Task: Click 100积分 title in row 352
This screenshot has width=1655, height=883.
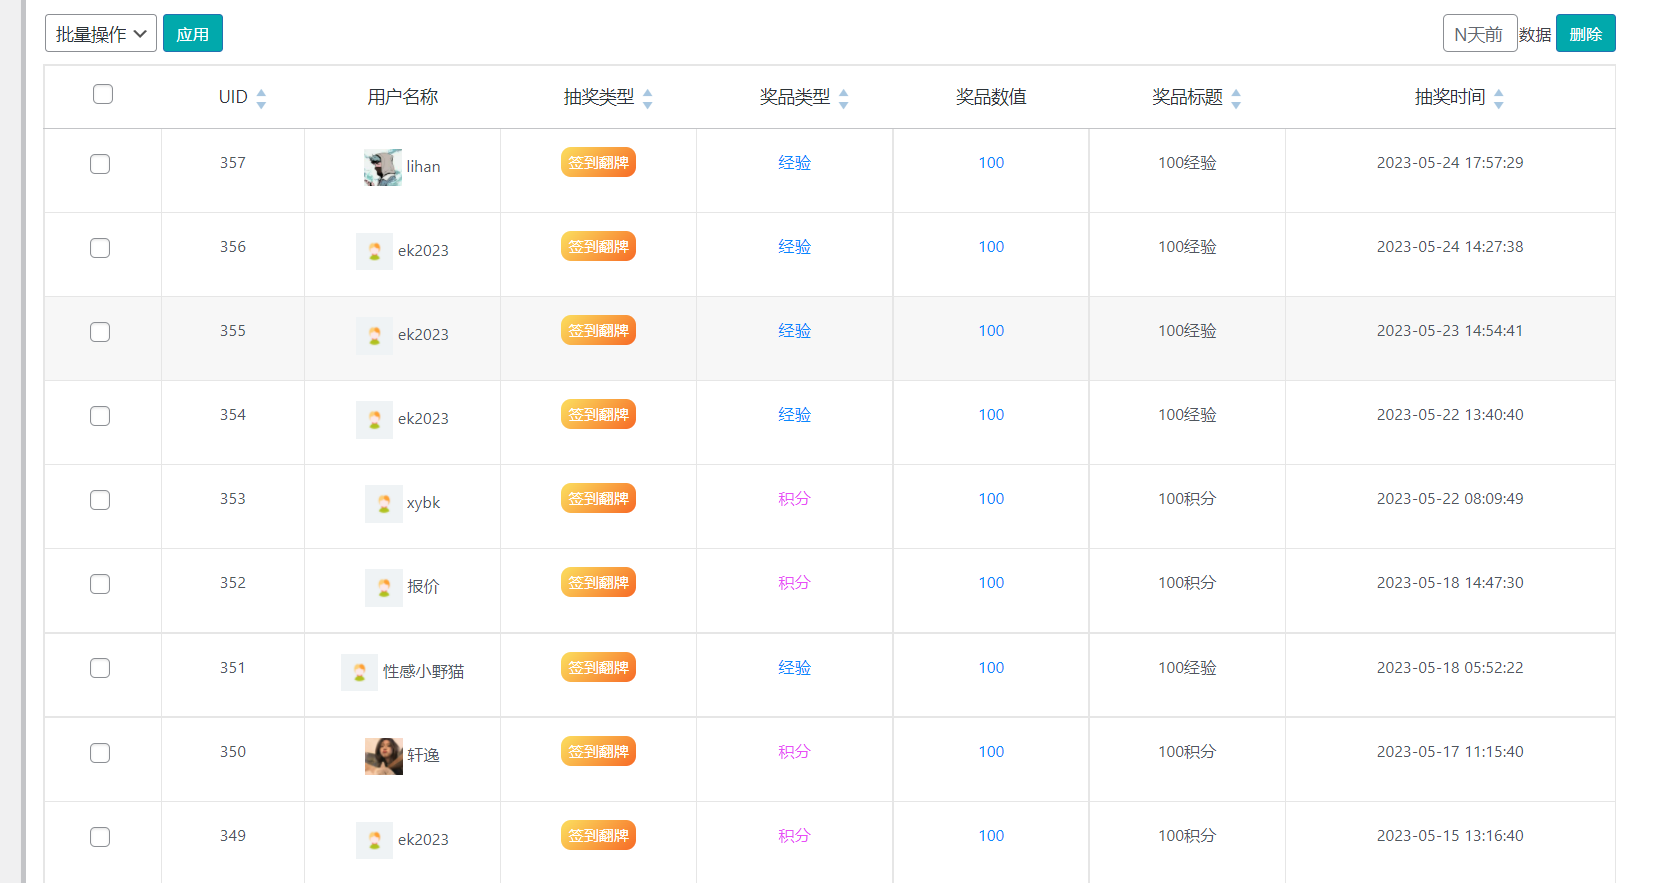Action: click(x=1187, y=583)
